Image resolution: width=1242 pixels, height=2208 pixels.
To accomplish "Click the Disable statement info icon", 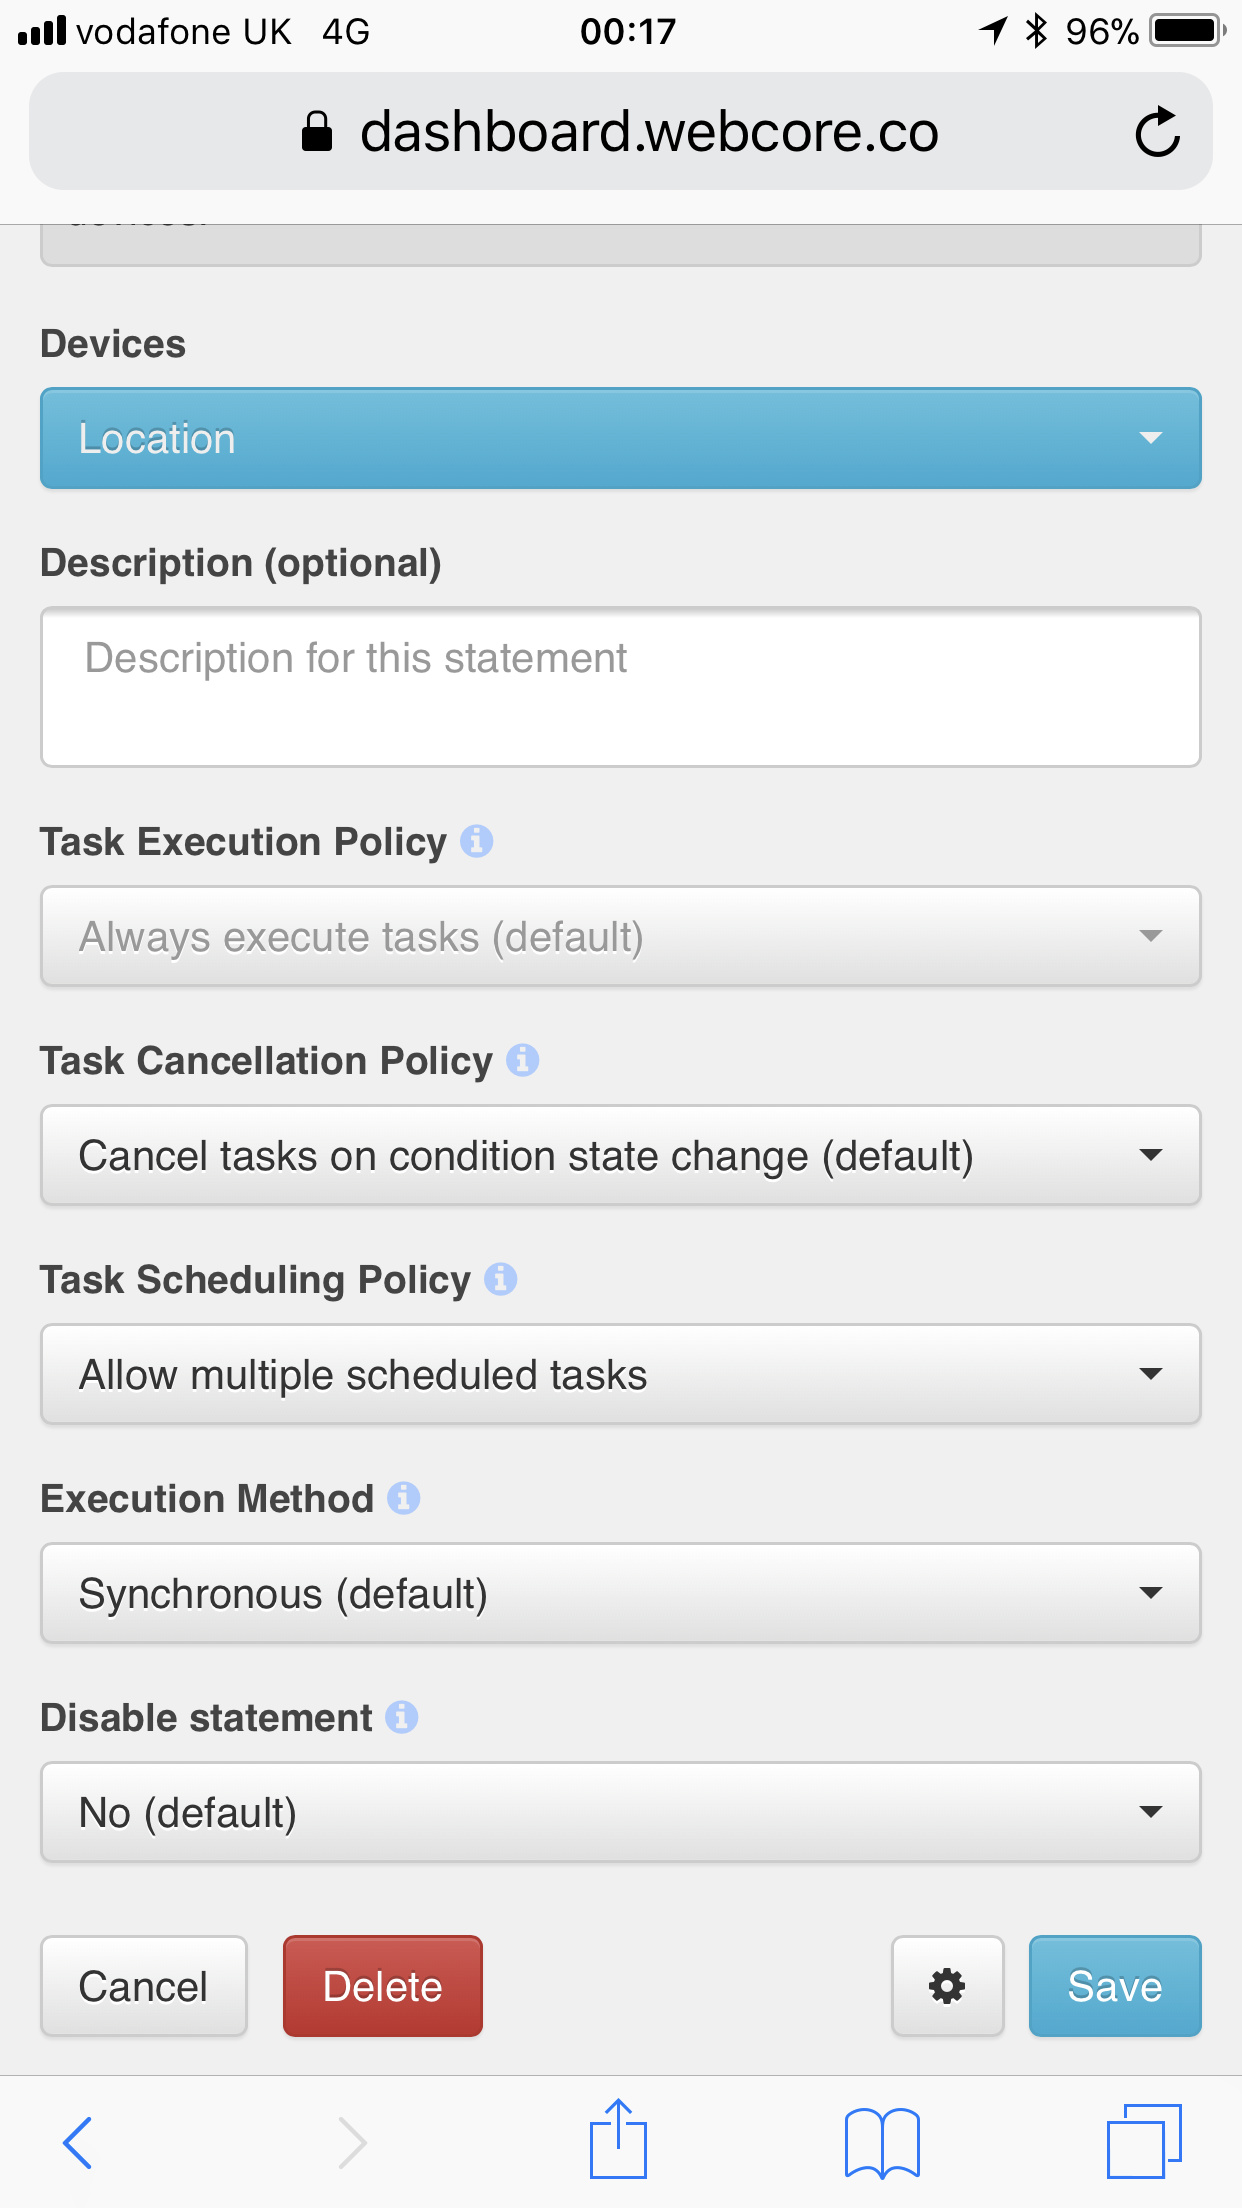I will click(x=401, y=1717).
